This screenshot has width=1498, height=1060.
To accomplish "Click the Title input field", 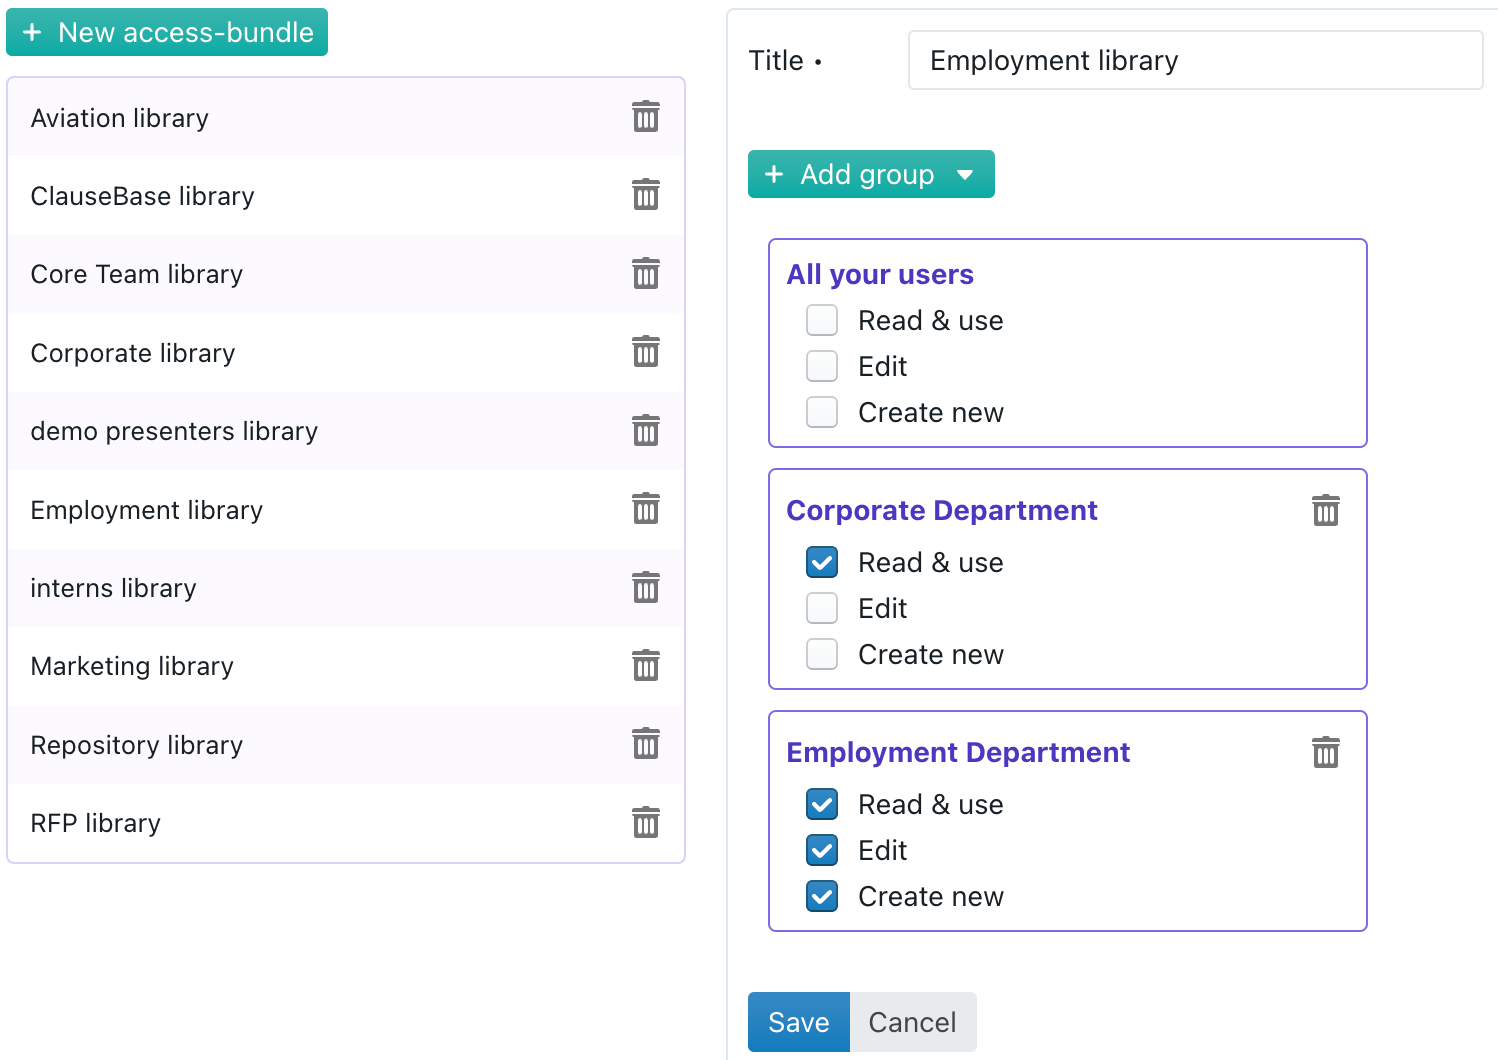I will (1194, 61).
